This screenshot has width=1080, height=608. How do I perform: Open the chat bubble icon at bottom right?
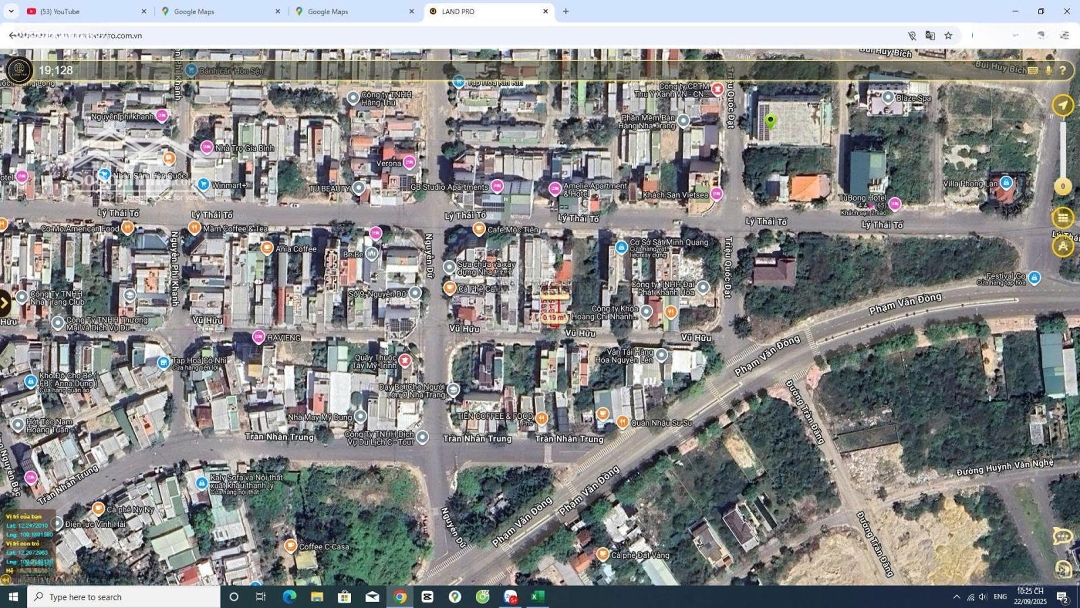1062,537
